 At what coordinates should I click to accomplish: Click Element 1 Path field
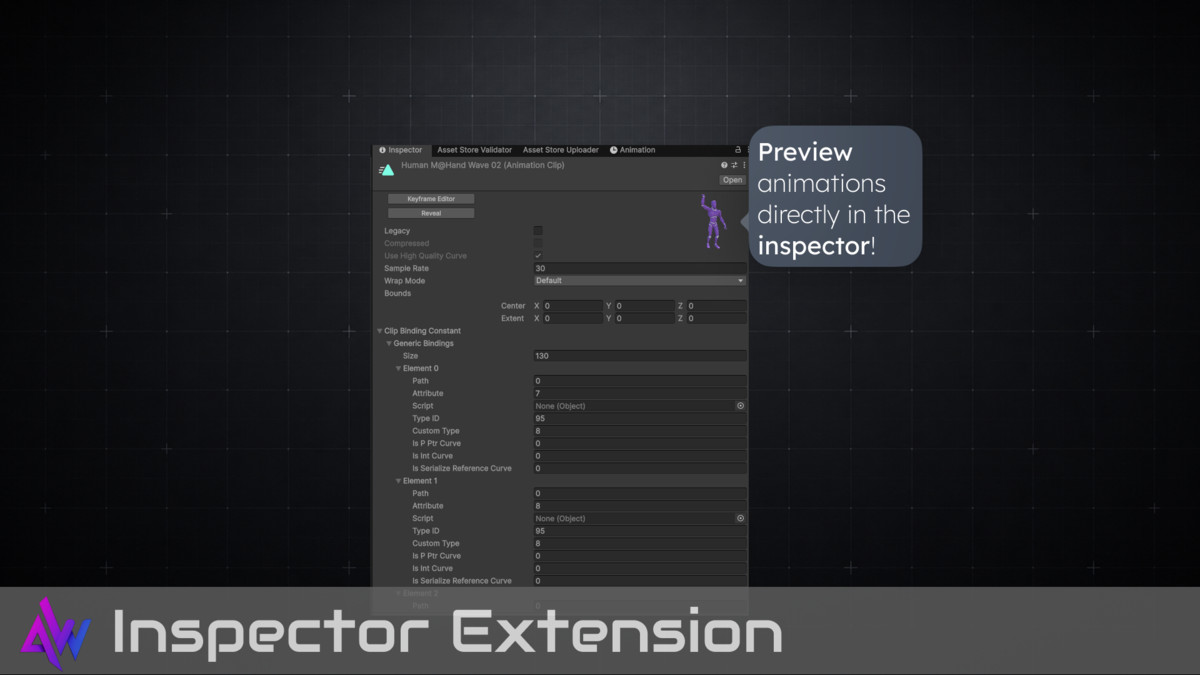[640, 493]
